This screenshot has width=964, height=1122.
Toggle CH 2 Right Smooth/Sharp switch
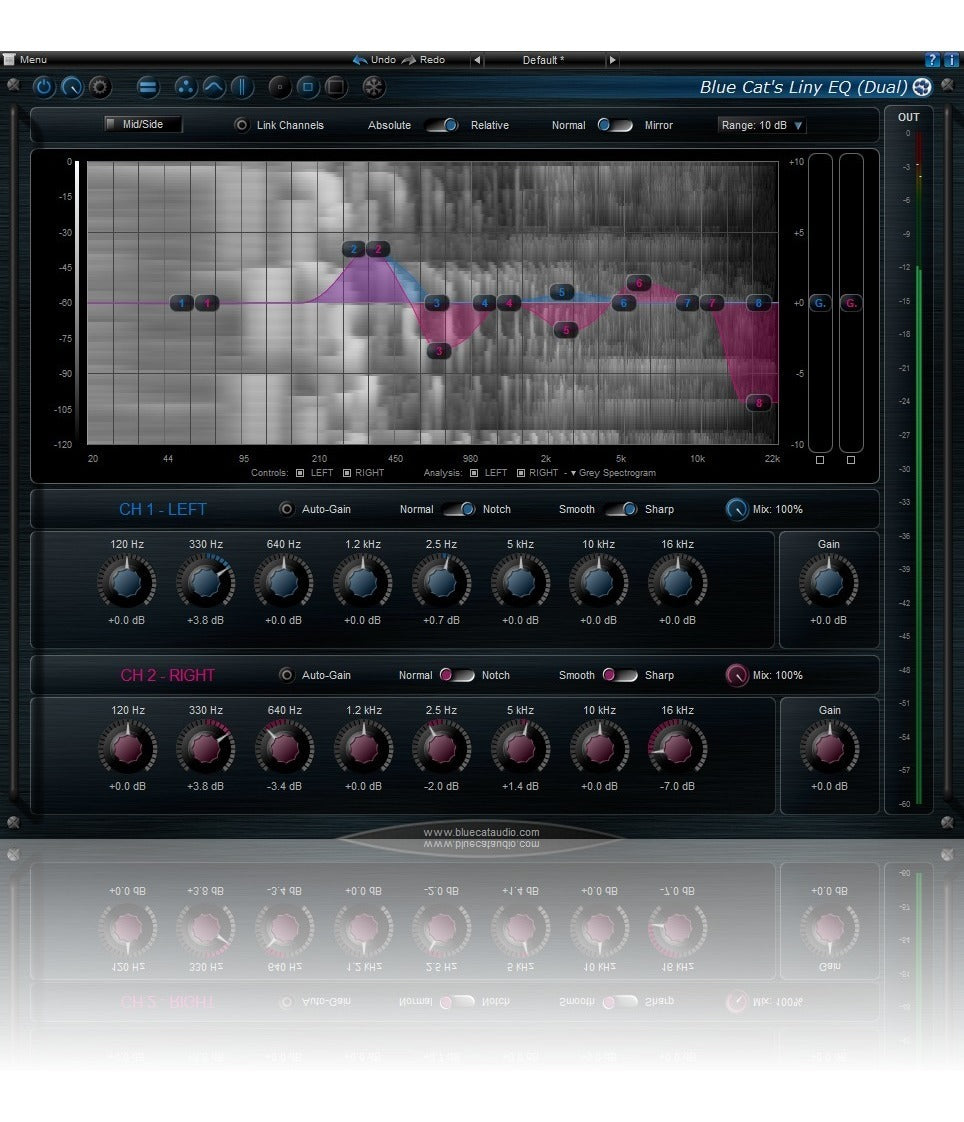(620, 675)
